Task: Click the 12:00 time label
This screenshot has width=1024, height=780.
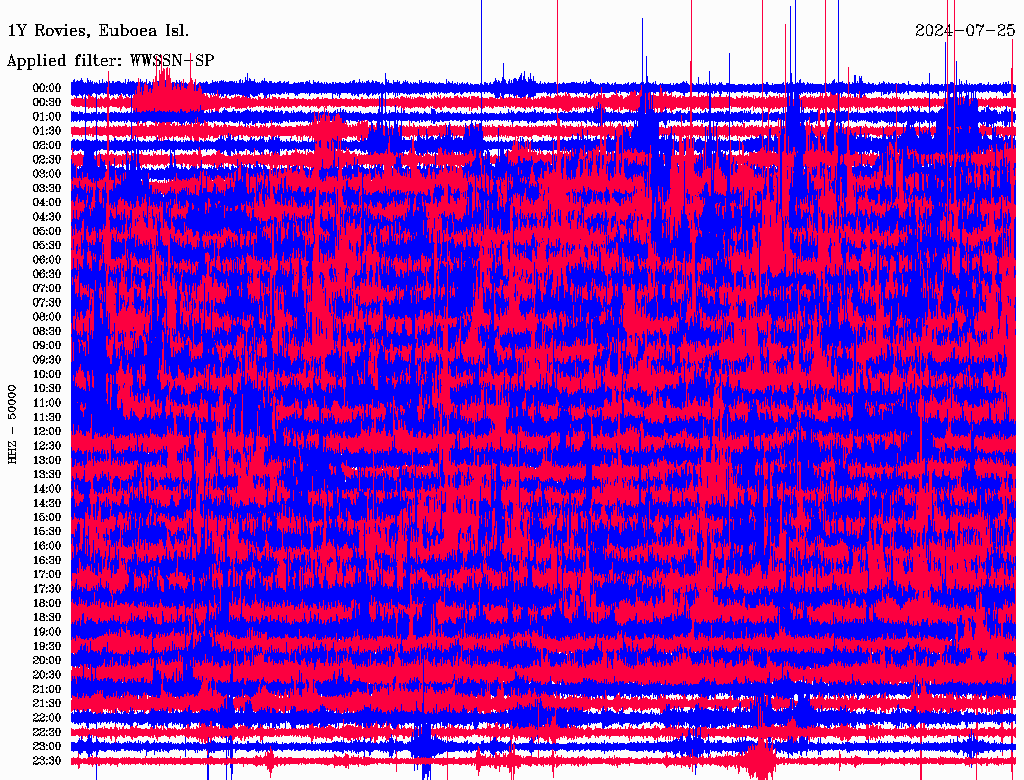Action: [47, 431]
